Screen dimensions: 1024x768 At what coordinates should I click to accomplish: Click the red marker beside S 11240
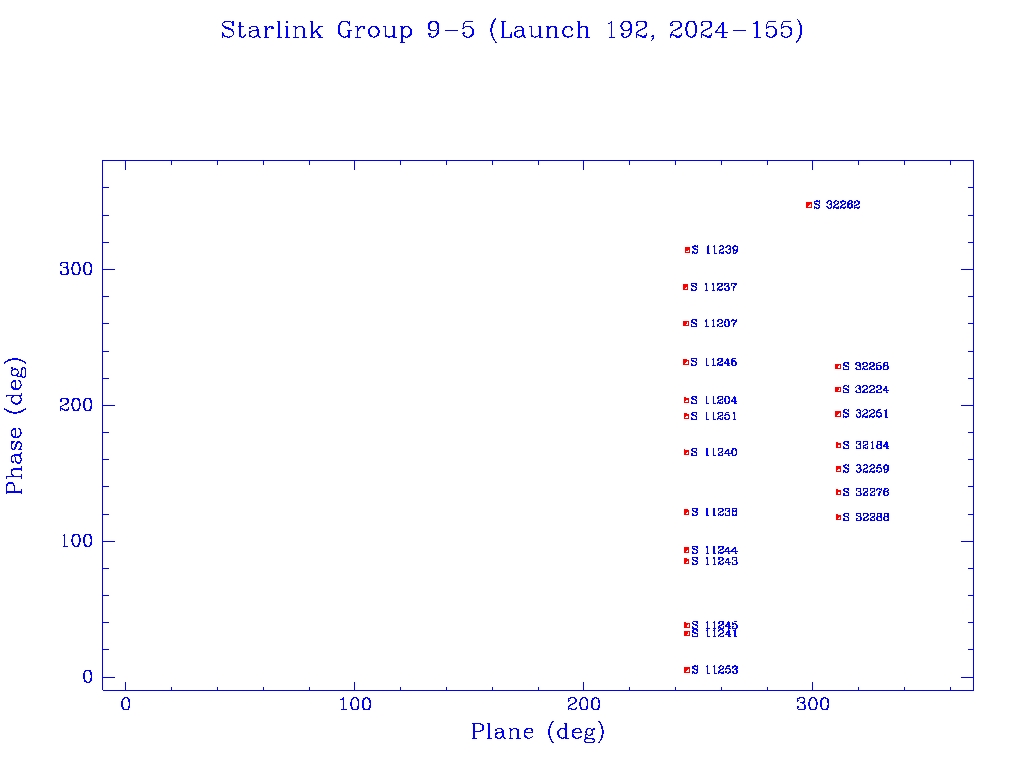tap(686, 453)
